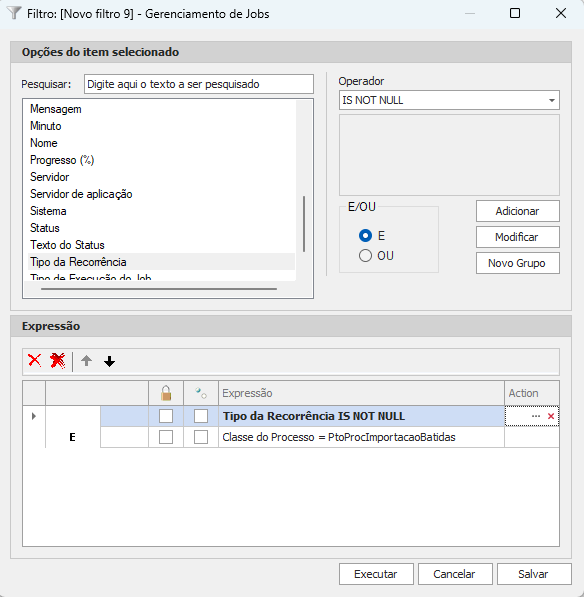Click the empty operator value area
Viewport: 584px width, 597px height.
tap(449, 155)
